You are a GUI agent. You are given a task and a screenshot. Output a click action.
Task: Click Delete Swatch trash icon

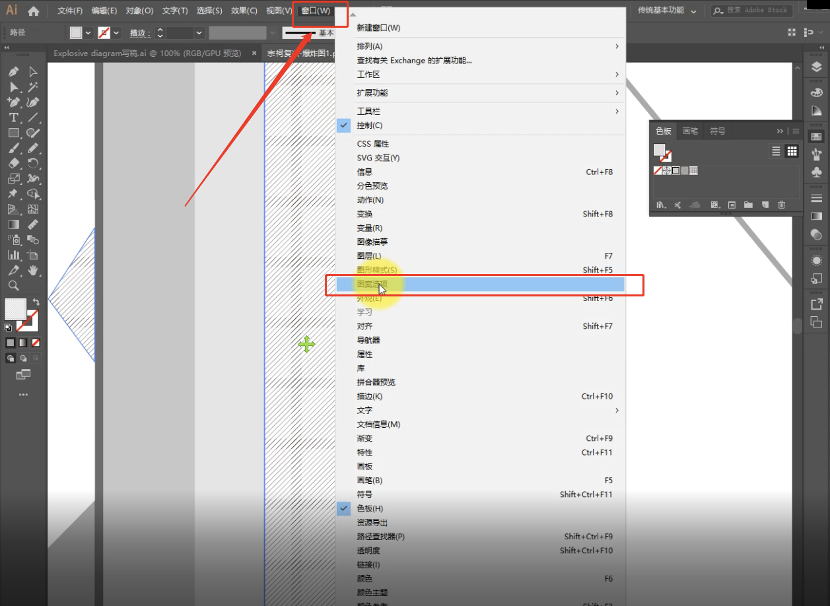[781, 205]
